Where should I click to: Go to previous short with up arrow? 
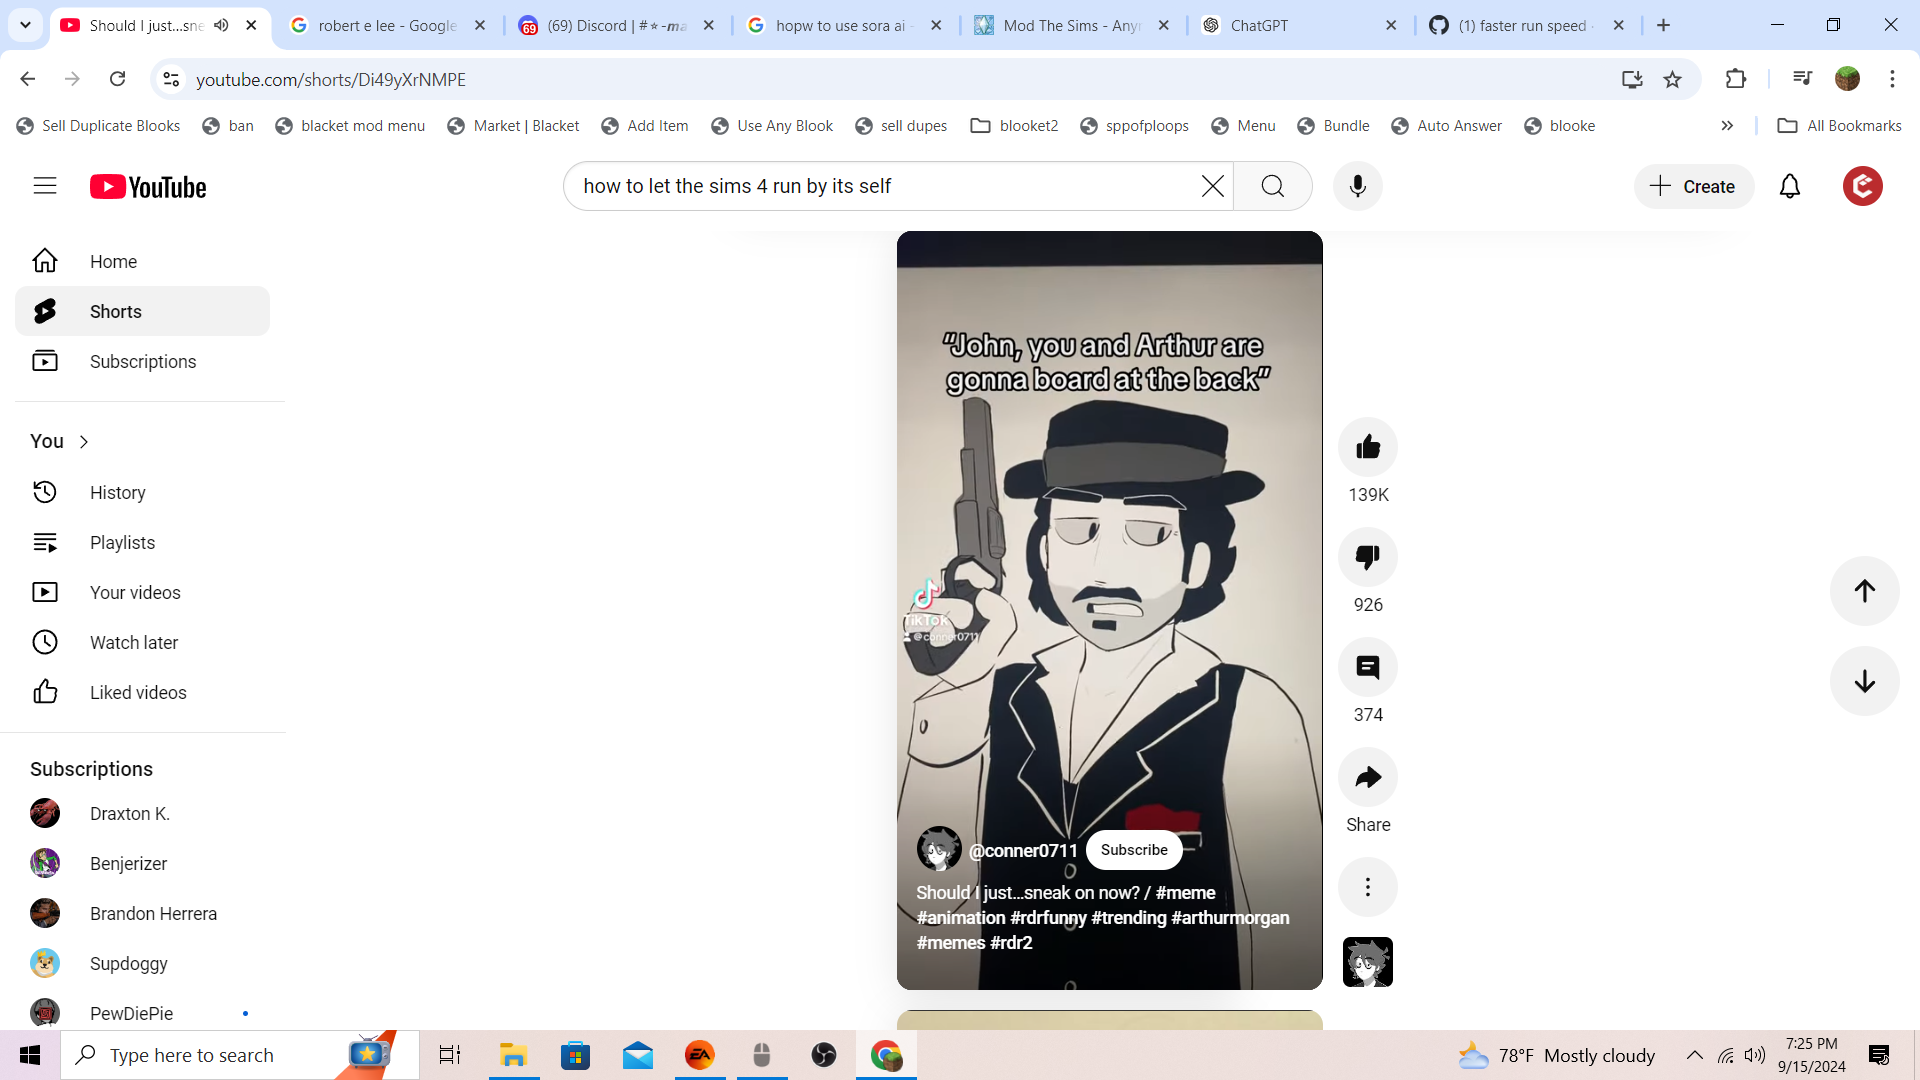(x=1864, y=591)
